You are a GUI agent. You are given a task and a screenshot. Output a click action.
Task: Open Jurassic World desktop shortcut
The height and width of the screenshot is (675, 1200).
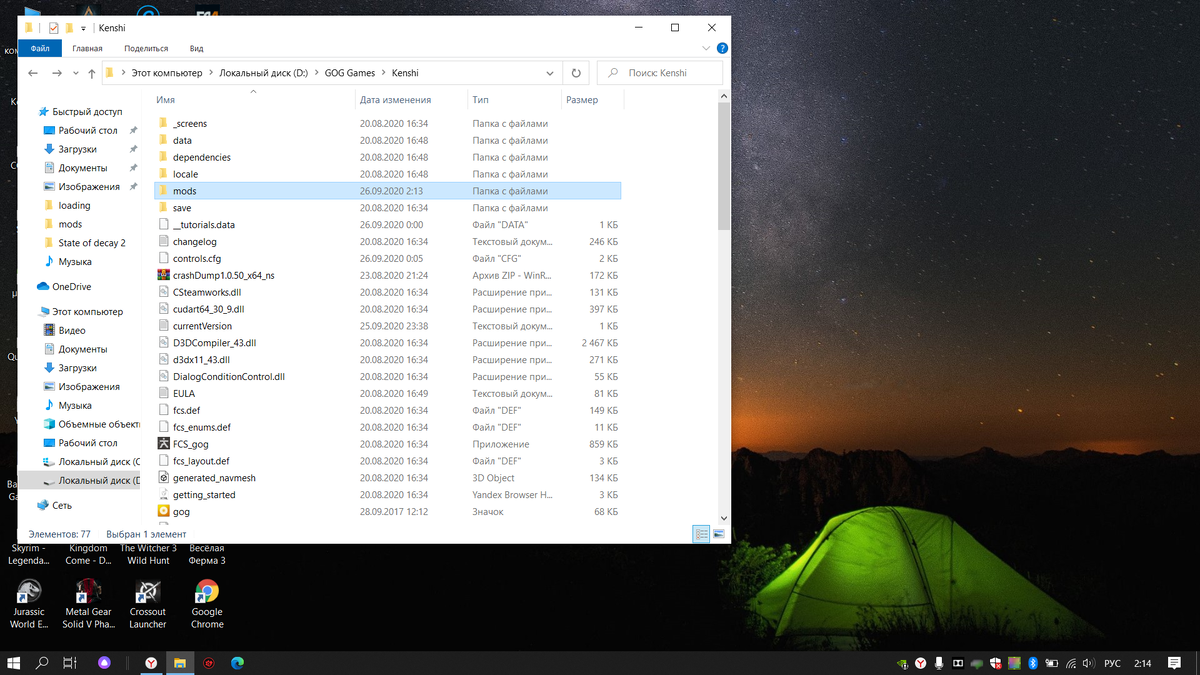coord(29,604)
